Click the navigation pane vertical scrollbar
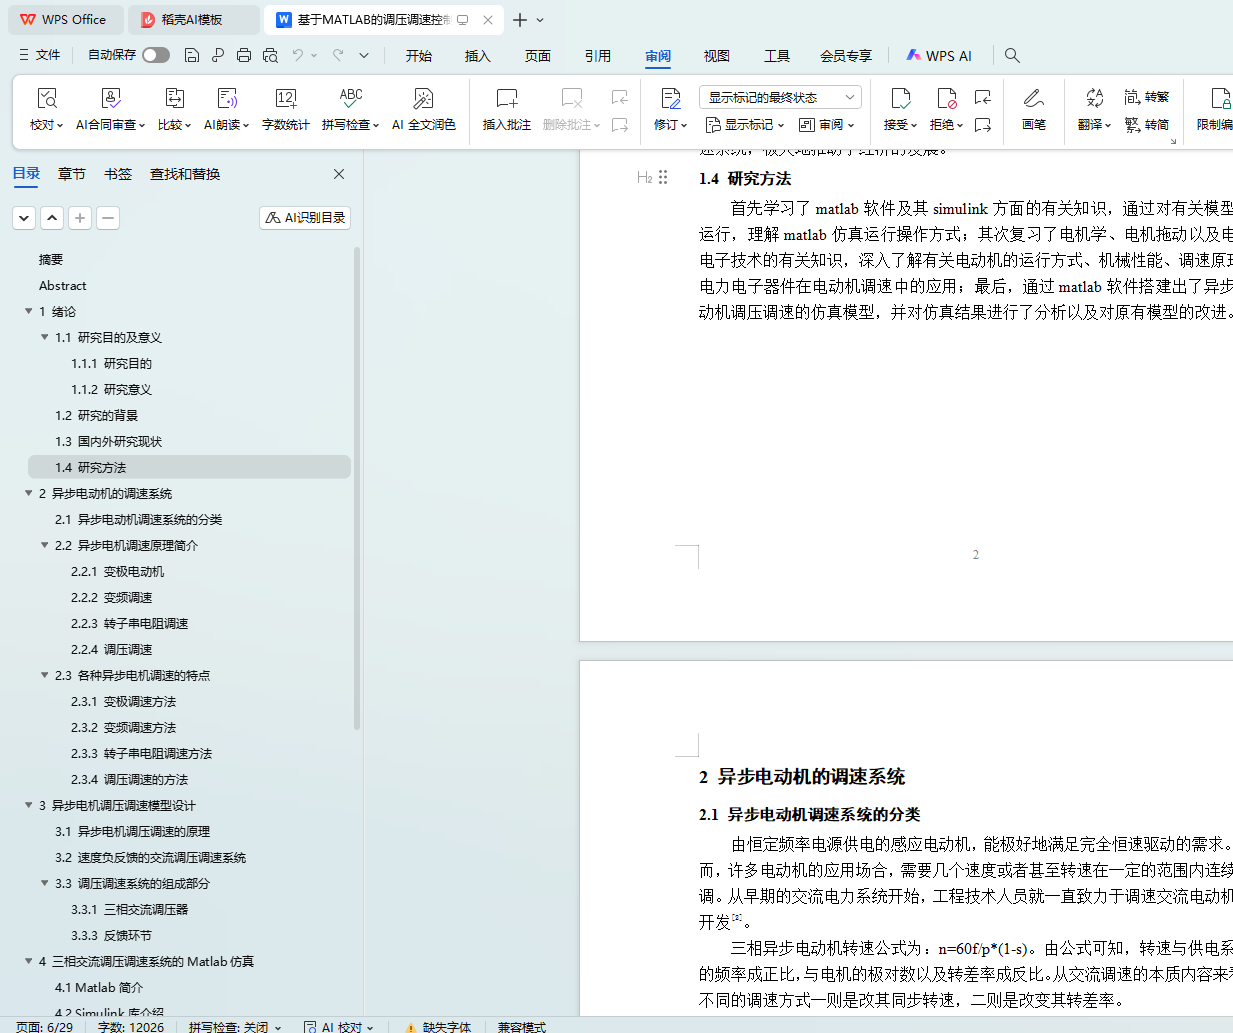 pos(357,490)
